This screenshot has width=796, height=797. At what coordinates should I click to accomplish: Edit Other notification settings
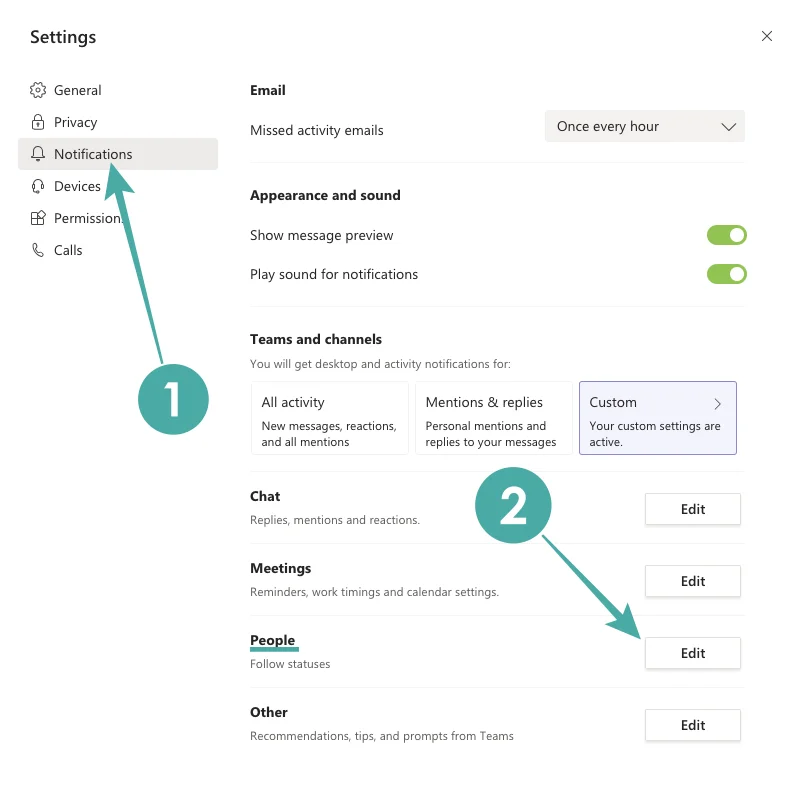pos(693,725)
